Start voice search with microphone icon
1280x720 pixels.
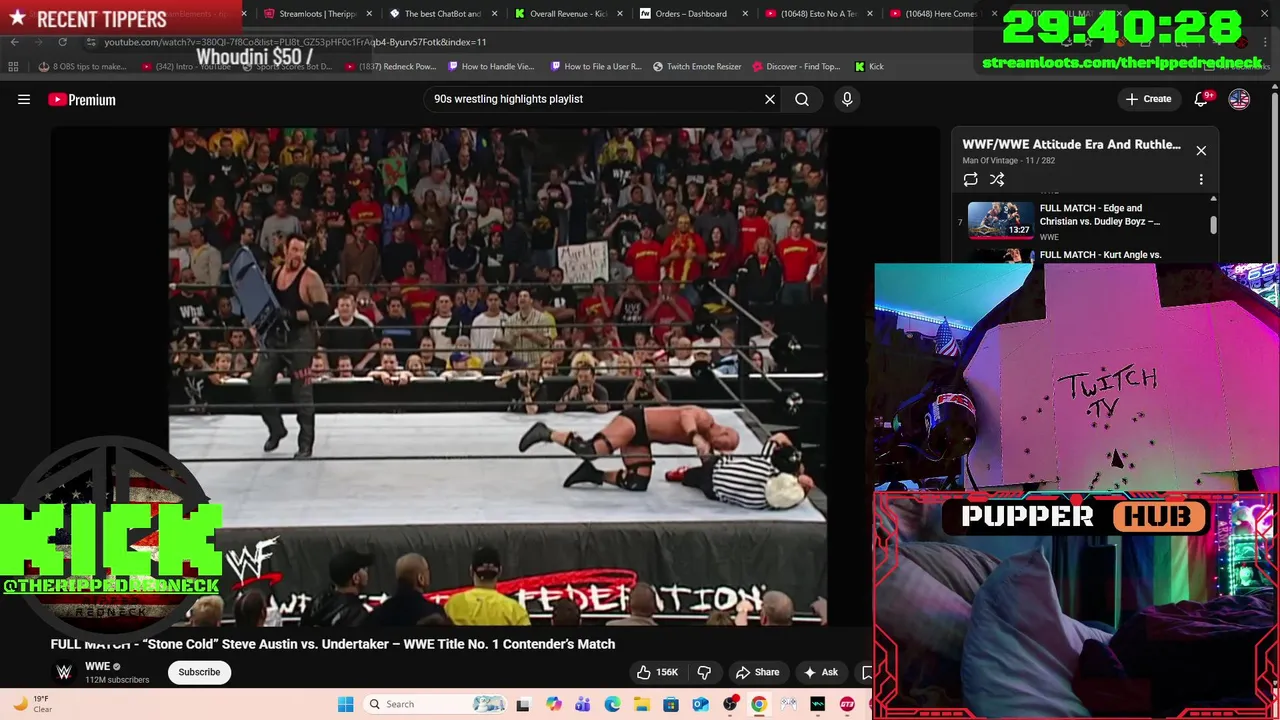click(847, 99)
